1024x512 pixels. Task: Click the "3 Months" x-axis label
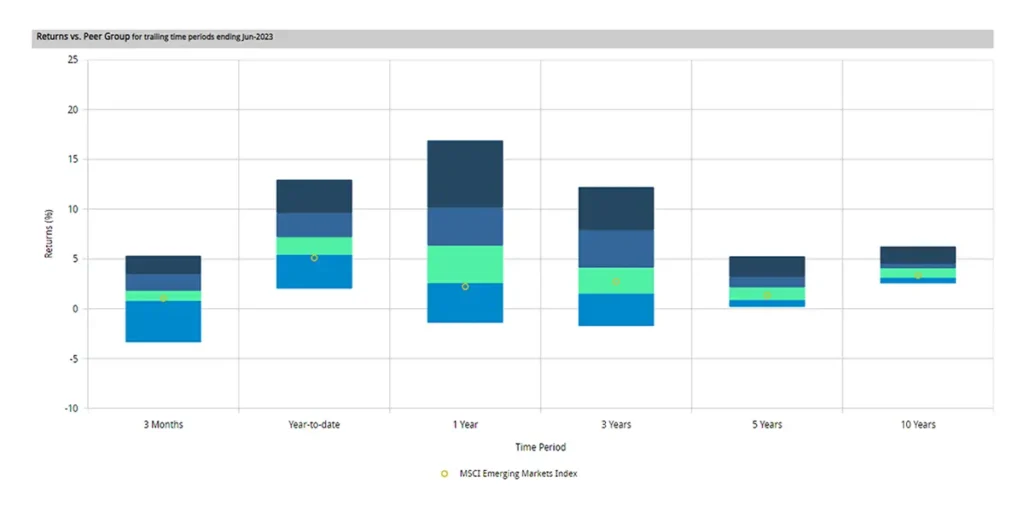pos(163,425)
